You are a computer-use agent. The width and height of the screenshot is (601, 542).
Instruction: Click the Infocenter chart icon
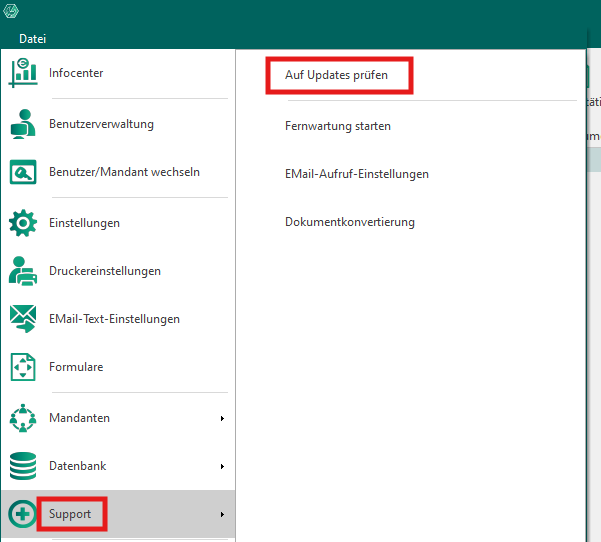[23, 73]
